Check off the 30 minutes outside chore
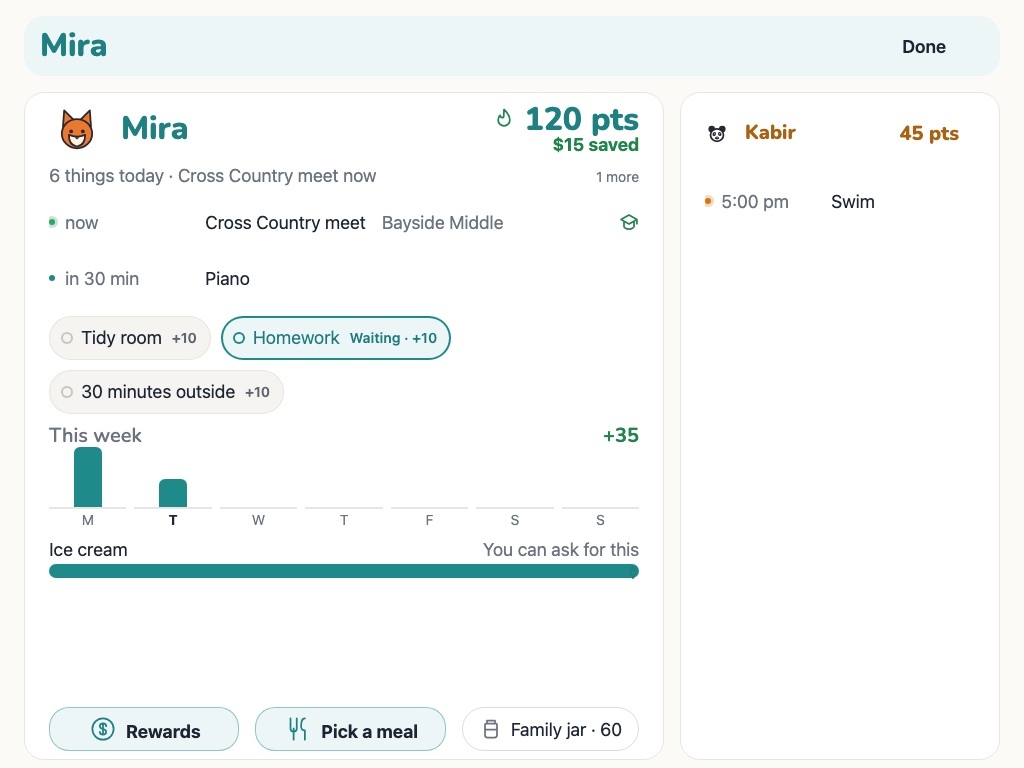This screenshot has width=1024, height=768. click(x=167, y=392)
